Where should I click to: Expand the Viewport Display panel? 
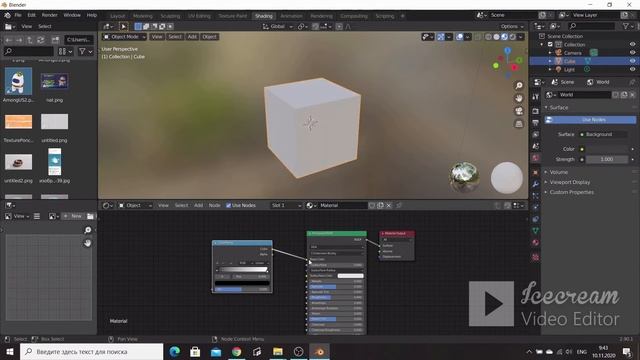point(569,182)
